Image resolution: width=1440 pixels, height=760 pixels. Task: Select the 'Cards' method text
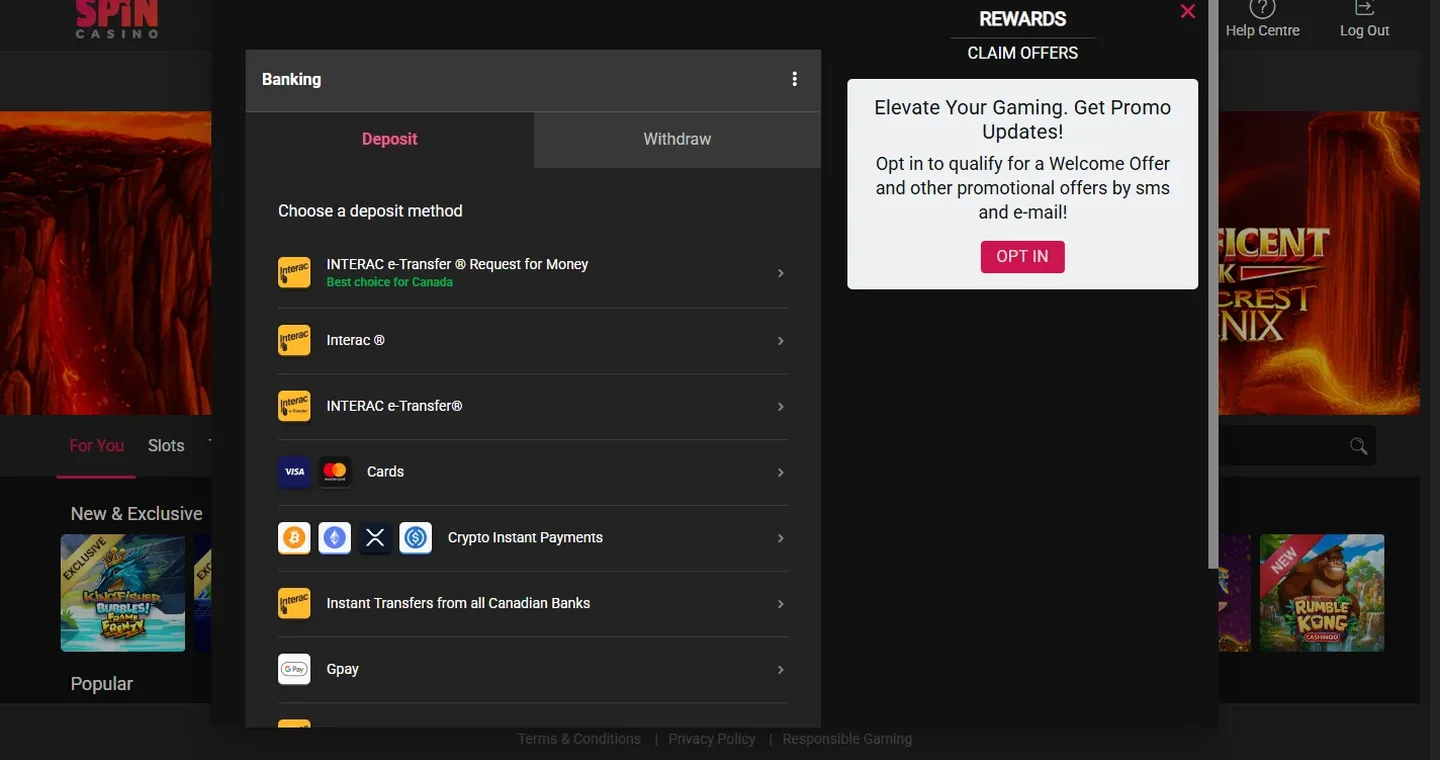point(385,472)
